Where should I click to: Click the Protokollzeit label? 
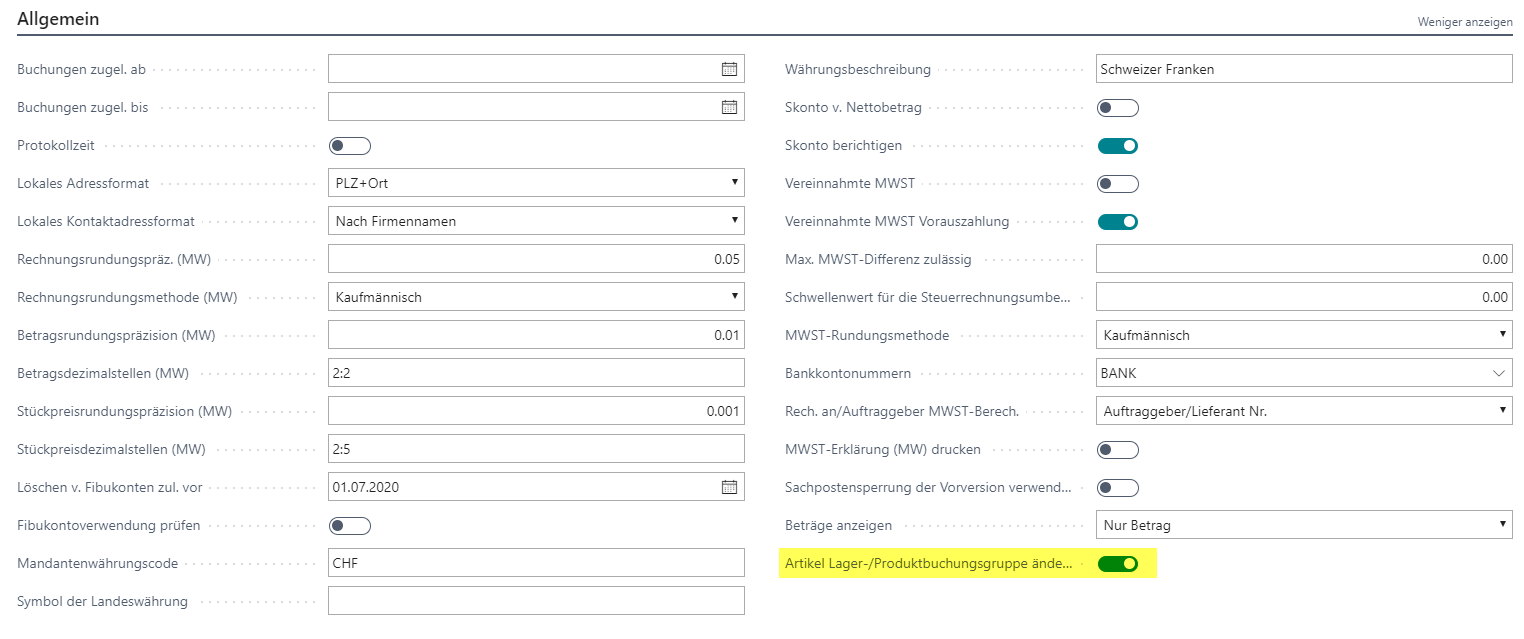pyautogui.click(x=56, y=146)
